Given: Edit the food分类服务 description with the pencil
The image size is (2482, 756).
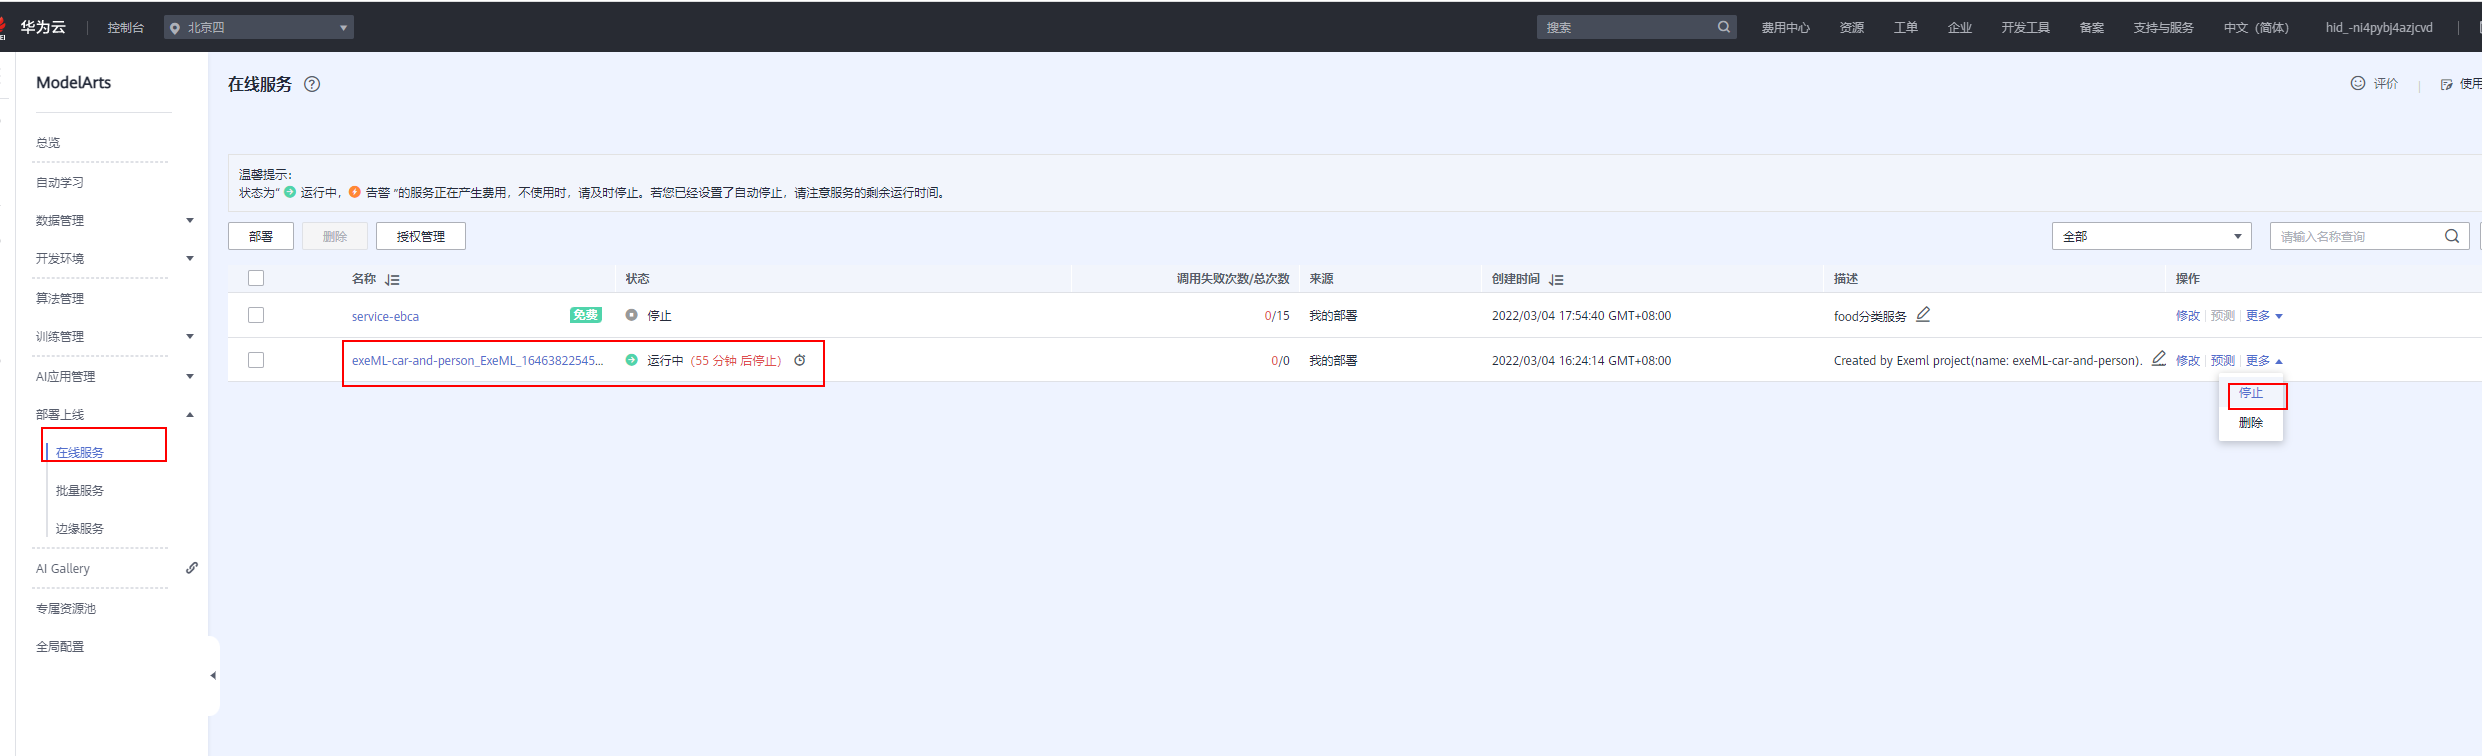Looking at the screenshot, I should point(1923,314).
